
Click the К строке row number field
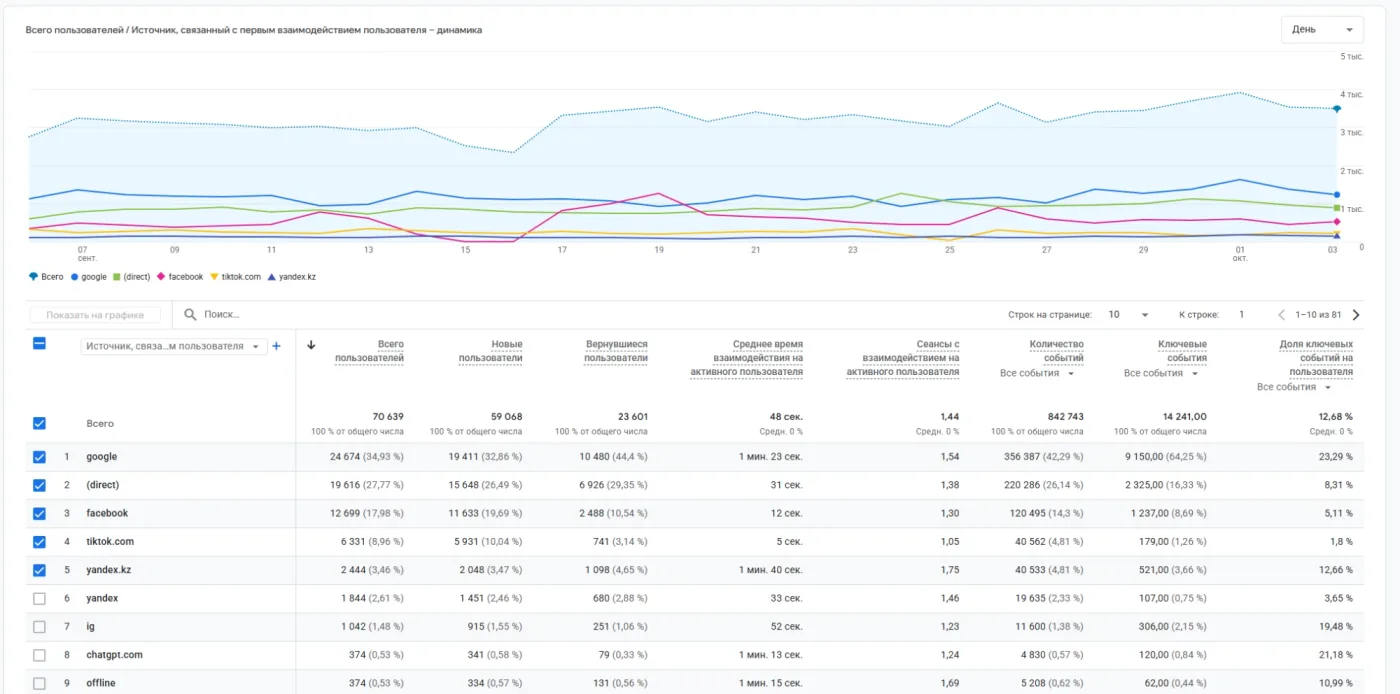[x=1241, y=314]
